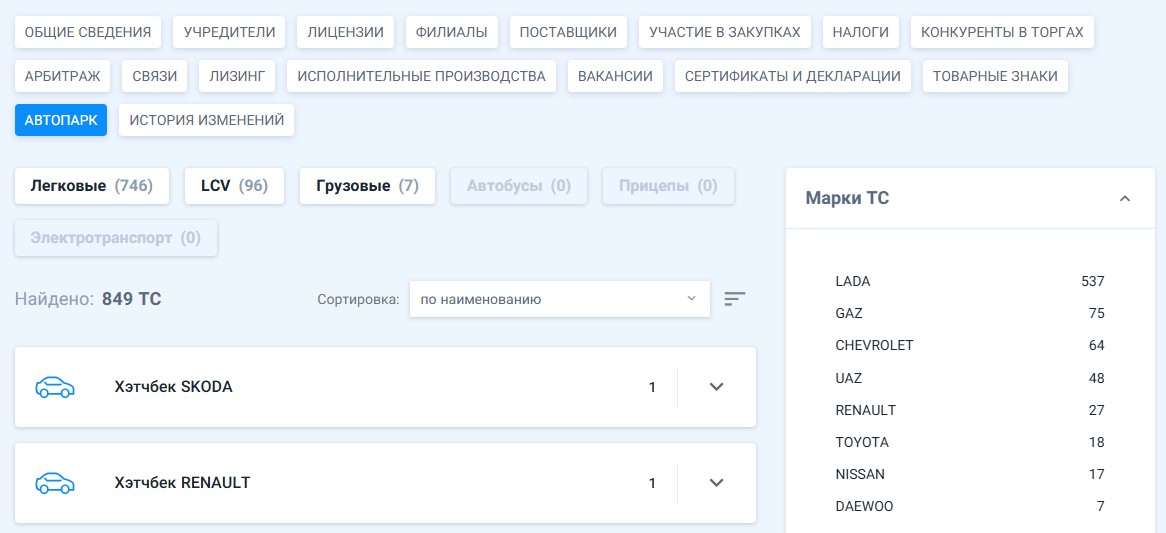The image size is (1166, 533).
Task: Click the LADA count 537
Action: (1092, 281)
